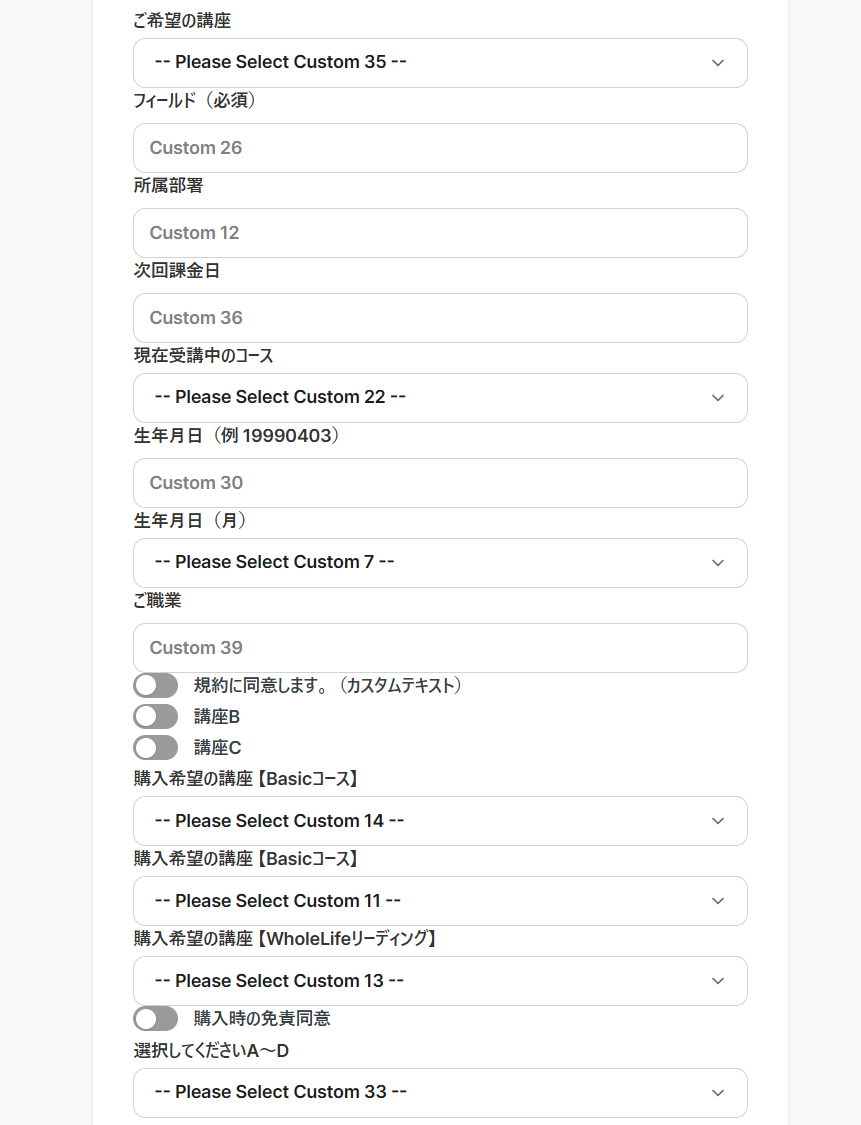The width and height of the screenshot is (861, 1125).
Task: Open the Custom 13 WholeLife reading dropdown
Action: 440,981
